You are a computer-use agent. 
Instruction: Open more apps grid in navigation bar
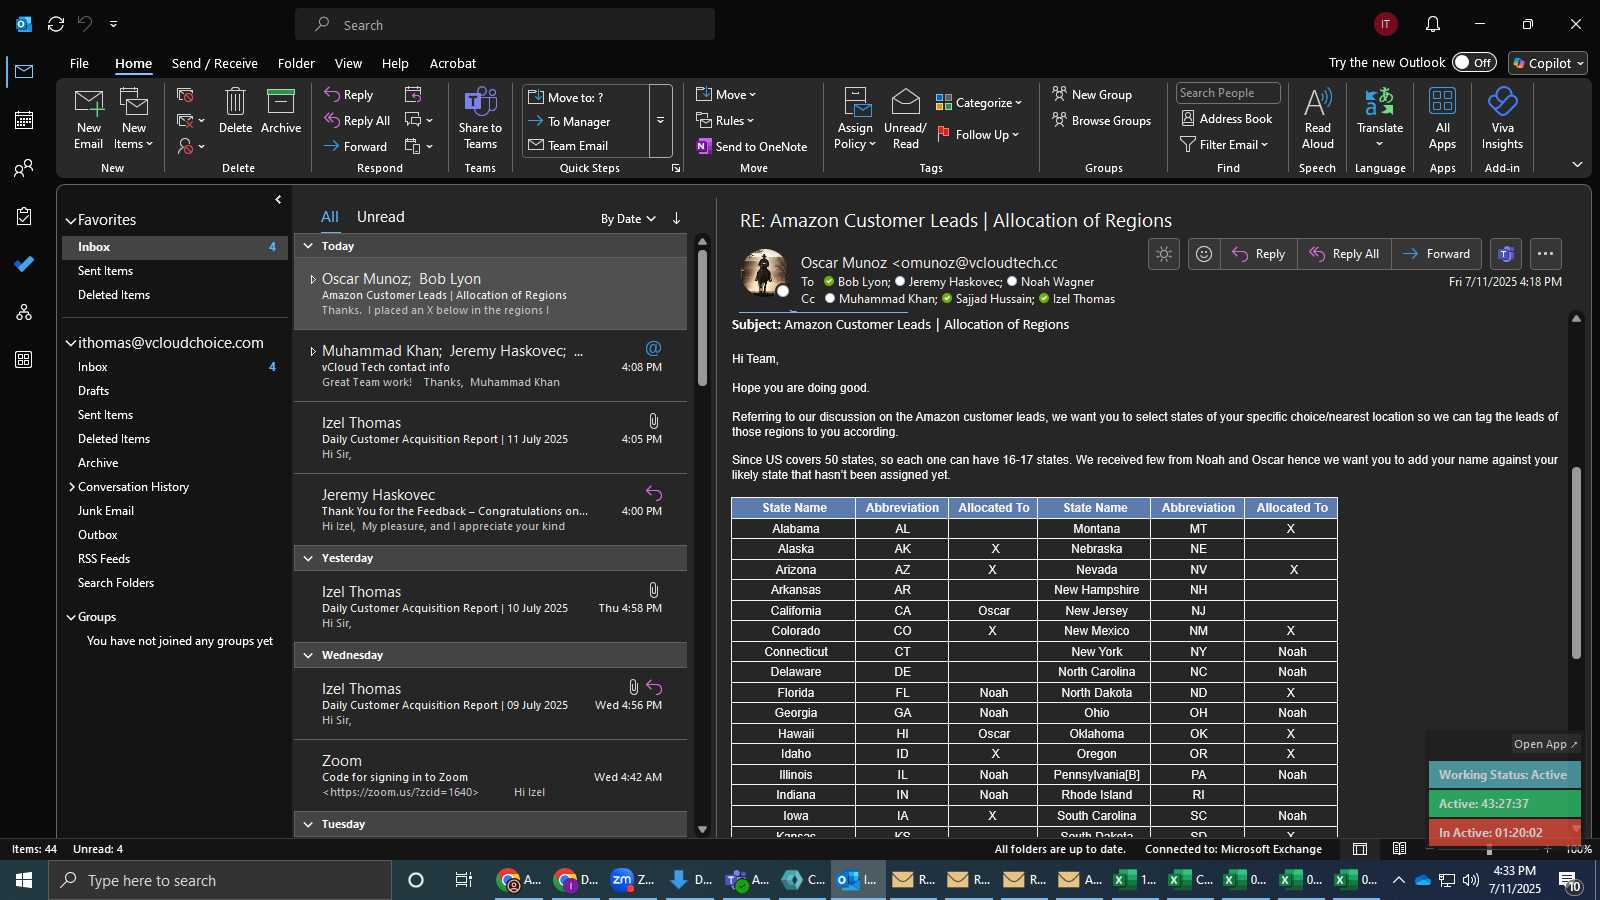pos(24,360)
